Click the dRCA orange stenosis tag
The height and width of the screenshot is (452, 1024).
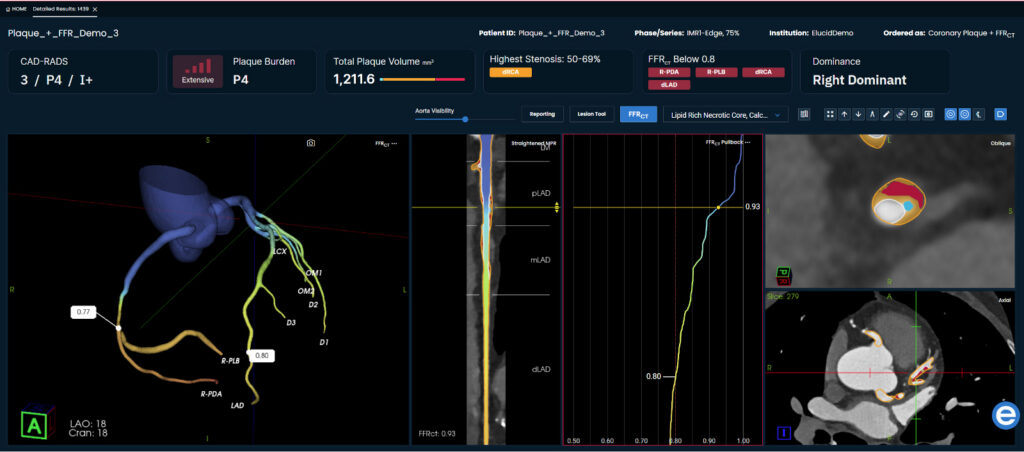510,73
